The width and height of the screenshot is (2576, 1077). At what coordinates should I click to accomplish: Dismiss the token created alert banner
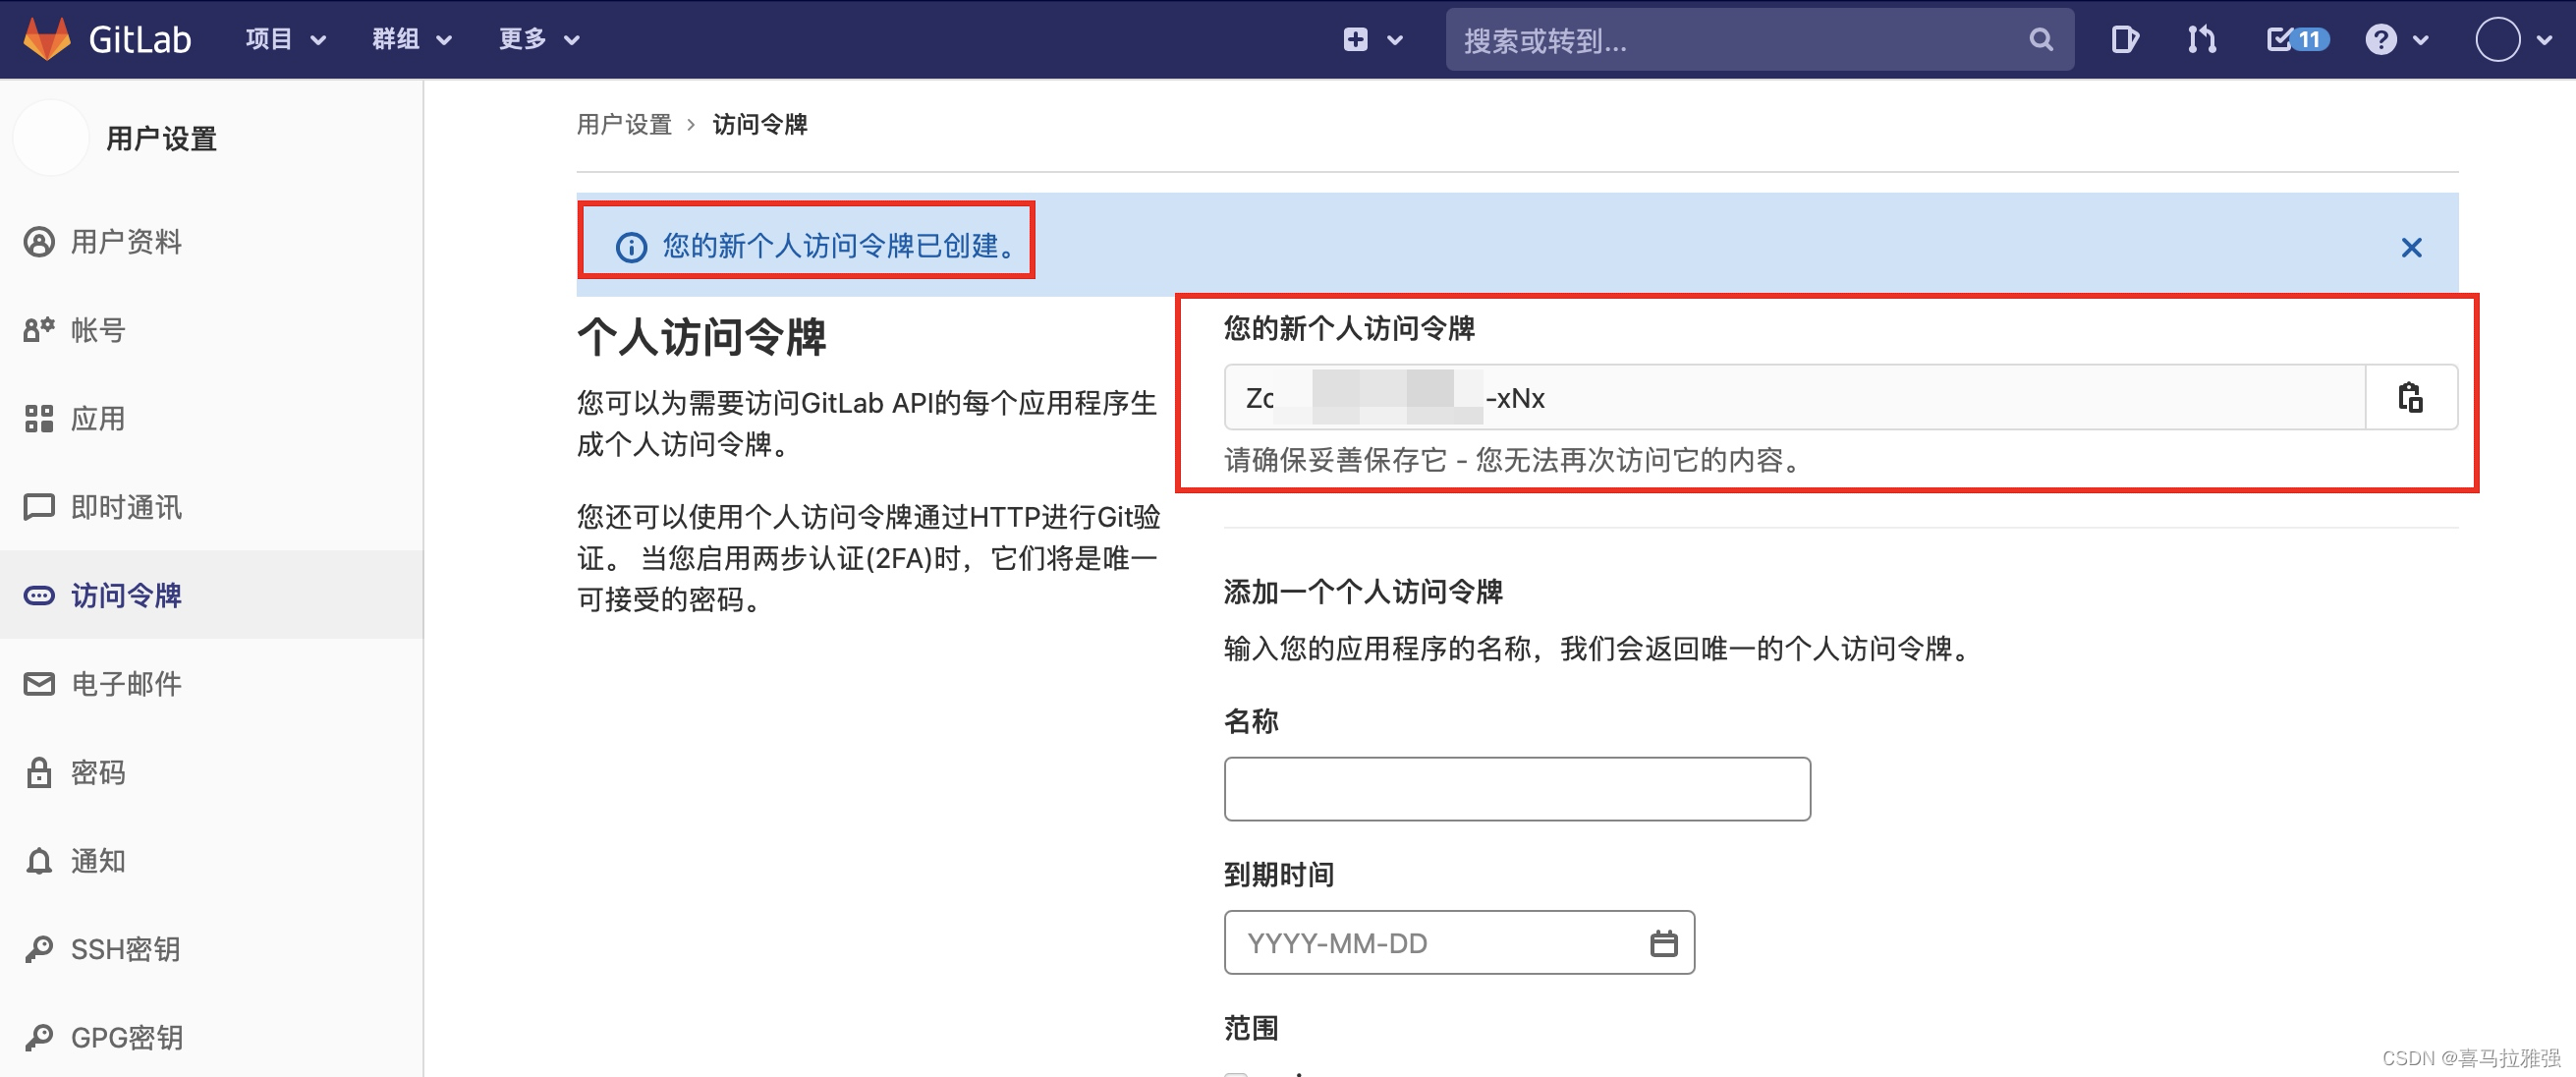[2411, 247]
